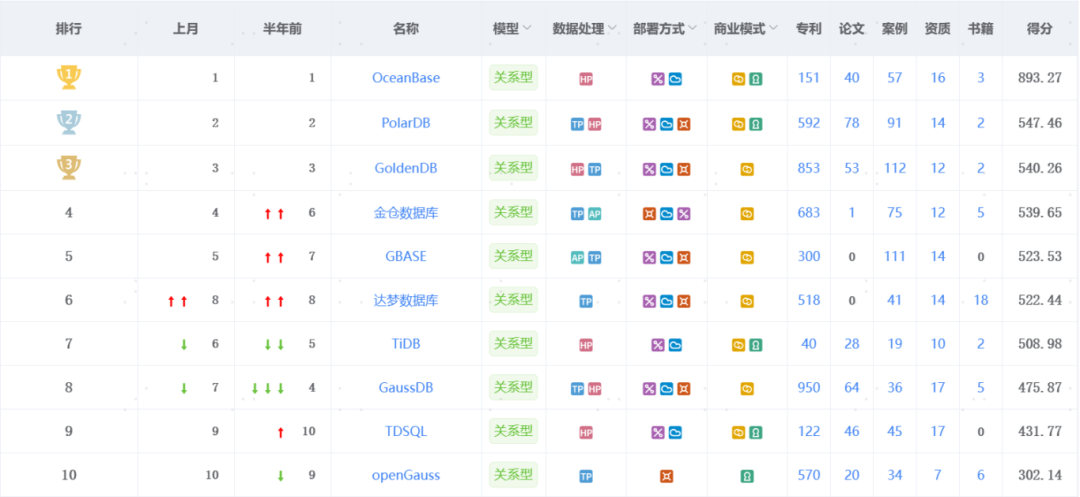This screenshot has width=1080, height=497.
Task: Click the qualification count 7 for openGauss
Action: coord(938,475)
